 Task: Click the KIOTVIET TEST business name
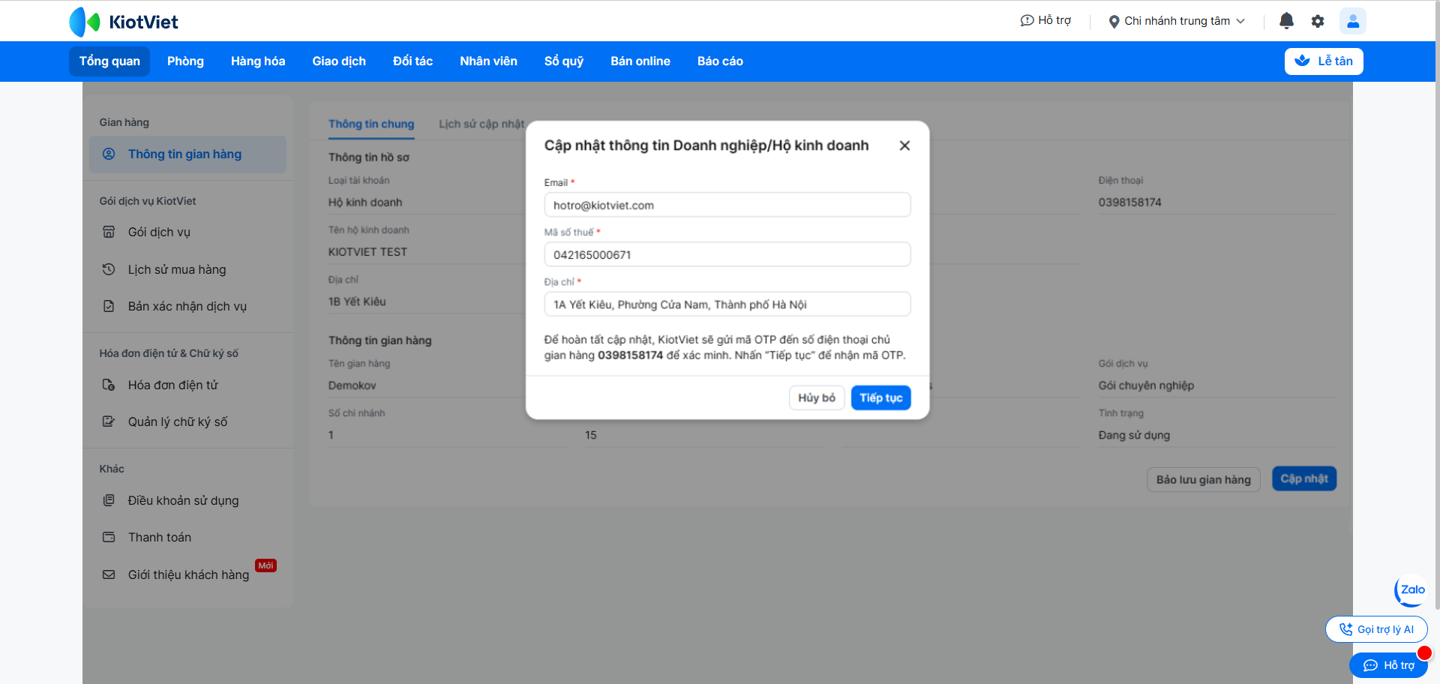[x=368, y=252]
